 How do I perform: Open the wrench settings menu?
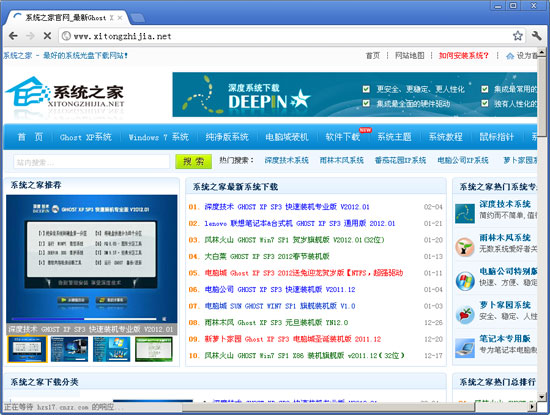click(536, 36)
